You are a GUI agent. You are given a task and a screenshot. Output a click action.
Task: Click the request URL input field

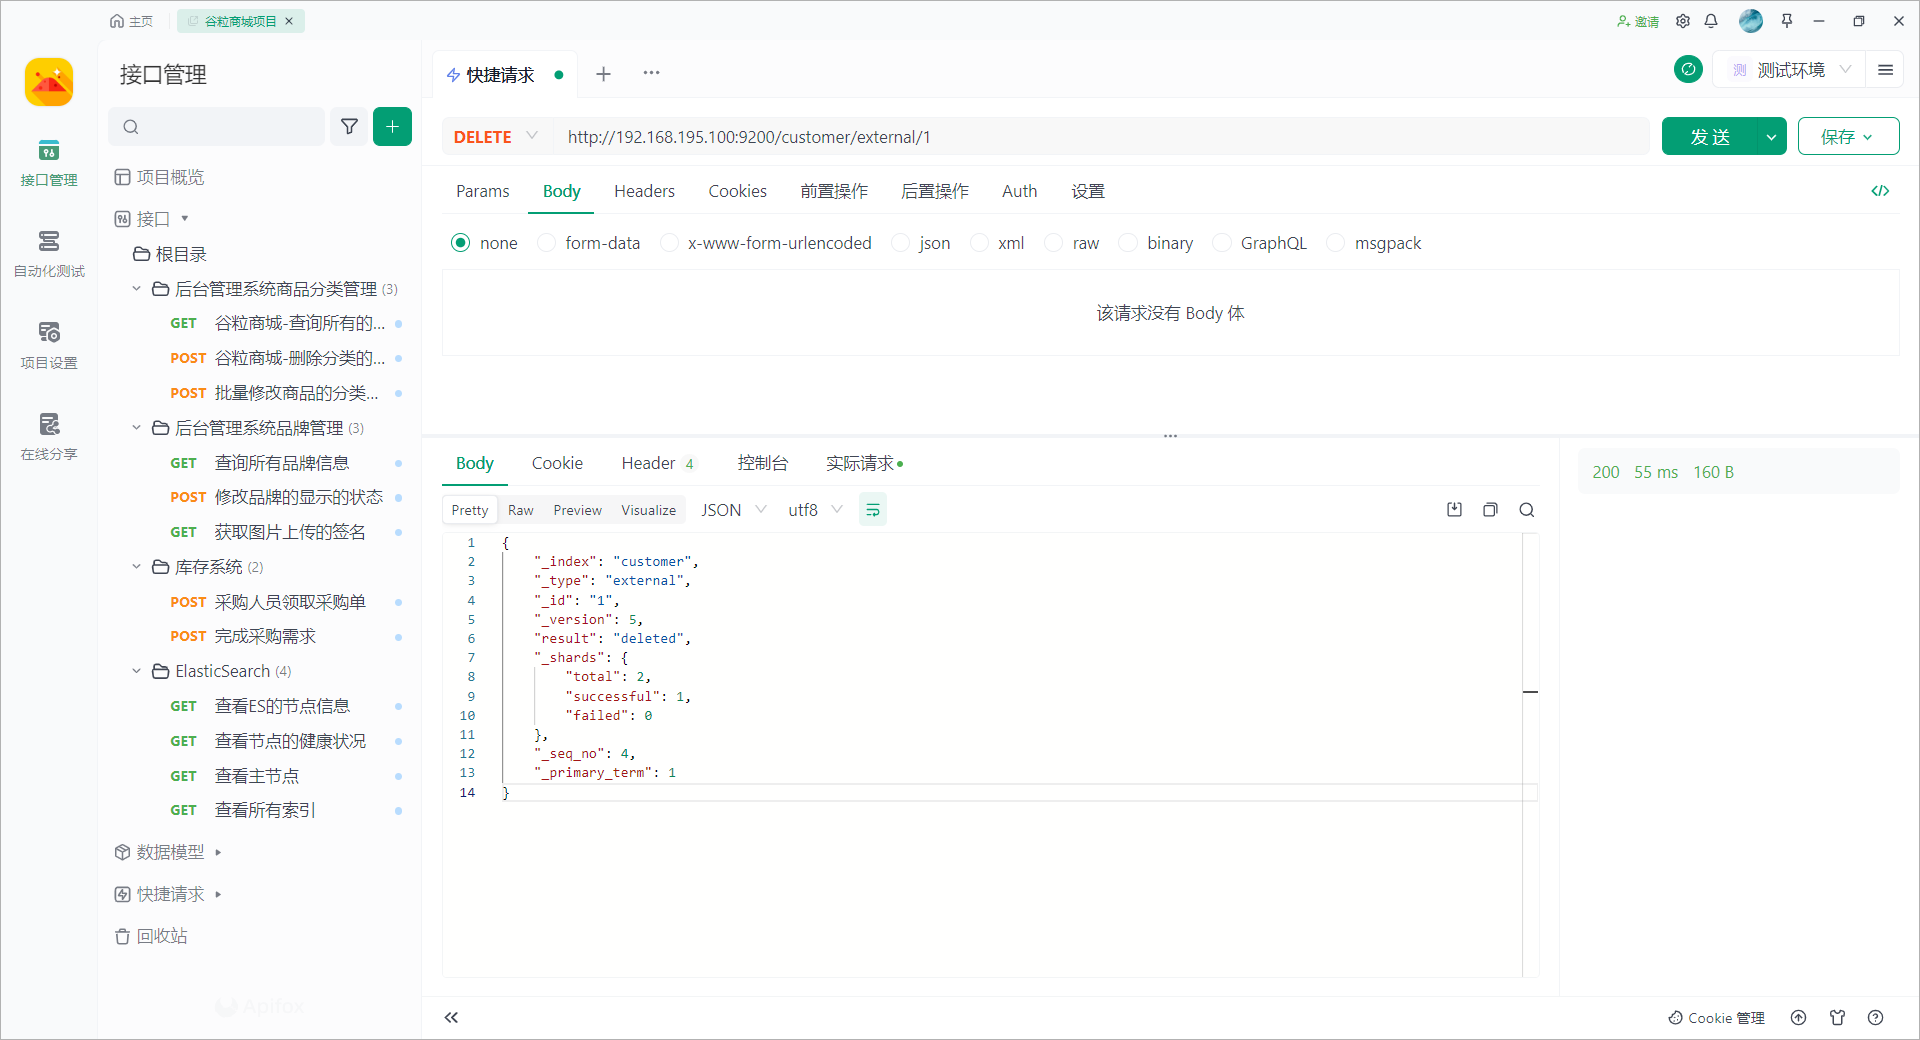1100,137
